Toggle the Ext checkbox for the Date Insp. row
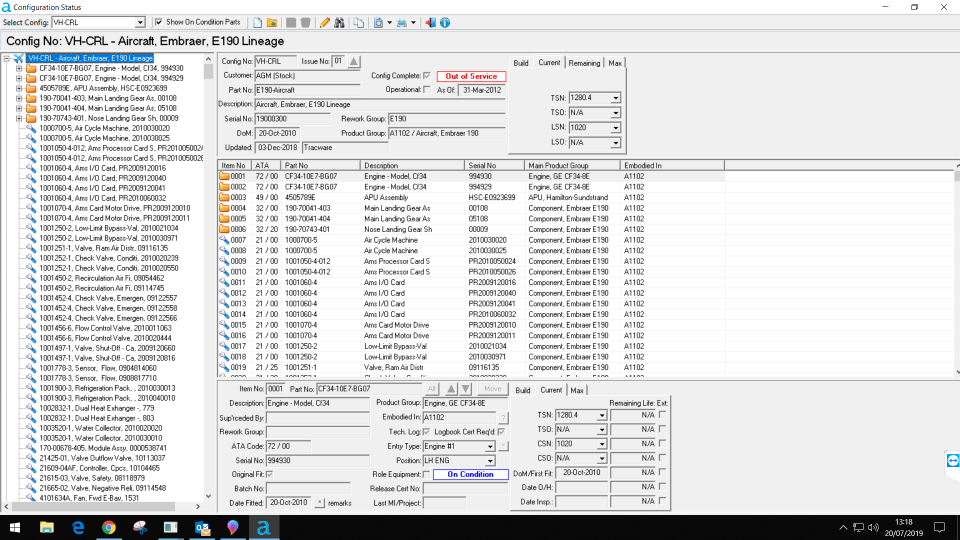The image size is (960, 540). click(662, 501)
